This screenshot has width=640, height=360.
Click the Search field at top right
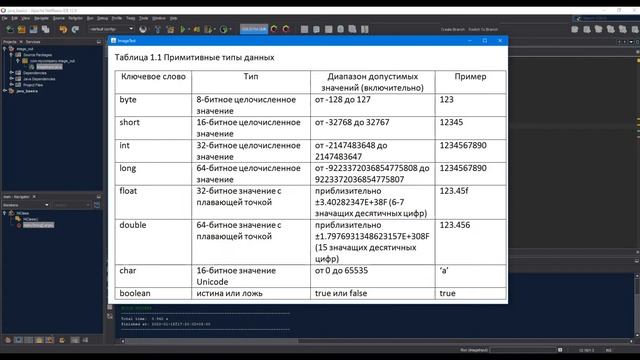click(x=606, y=18)
